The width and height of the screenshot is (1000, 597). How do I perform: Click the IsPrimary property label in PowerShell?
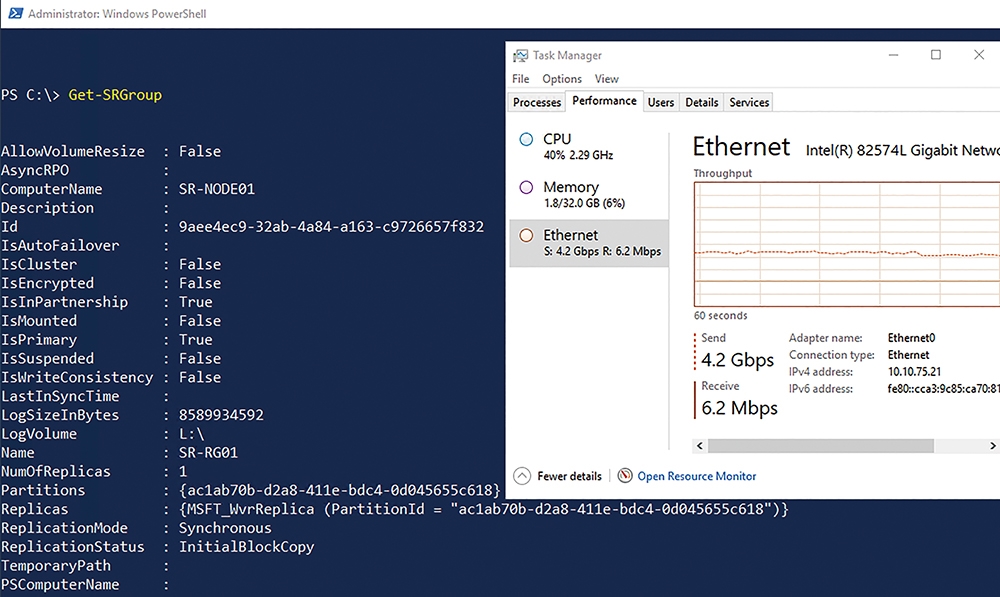(x=39, y=339)
